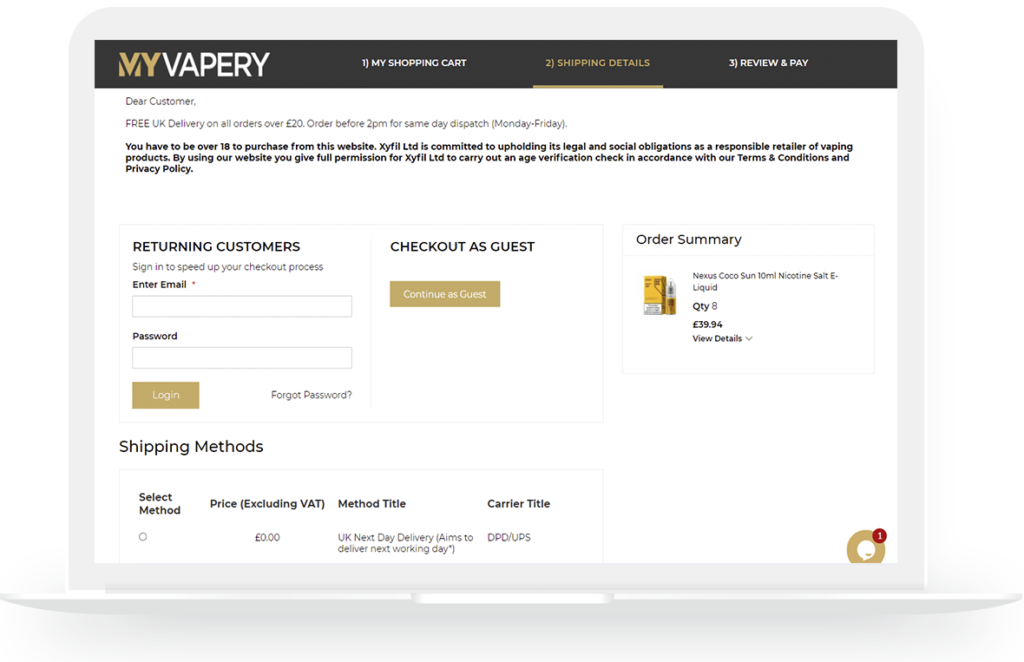This screenshot has height=662, width=1024.
Task: Click the red chat notification badge
Action: click(x=879, y=536)
